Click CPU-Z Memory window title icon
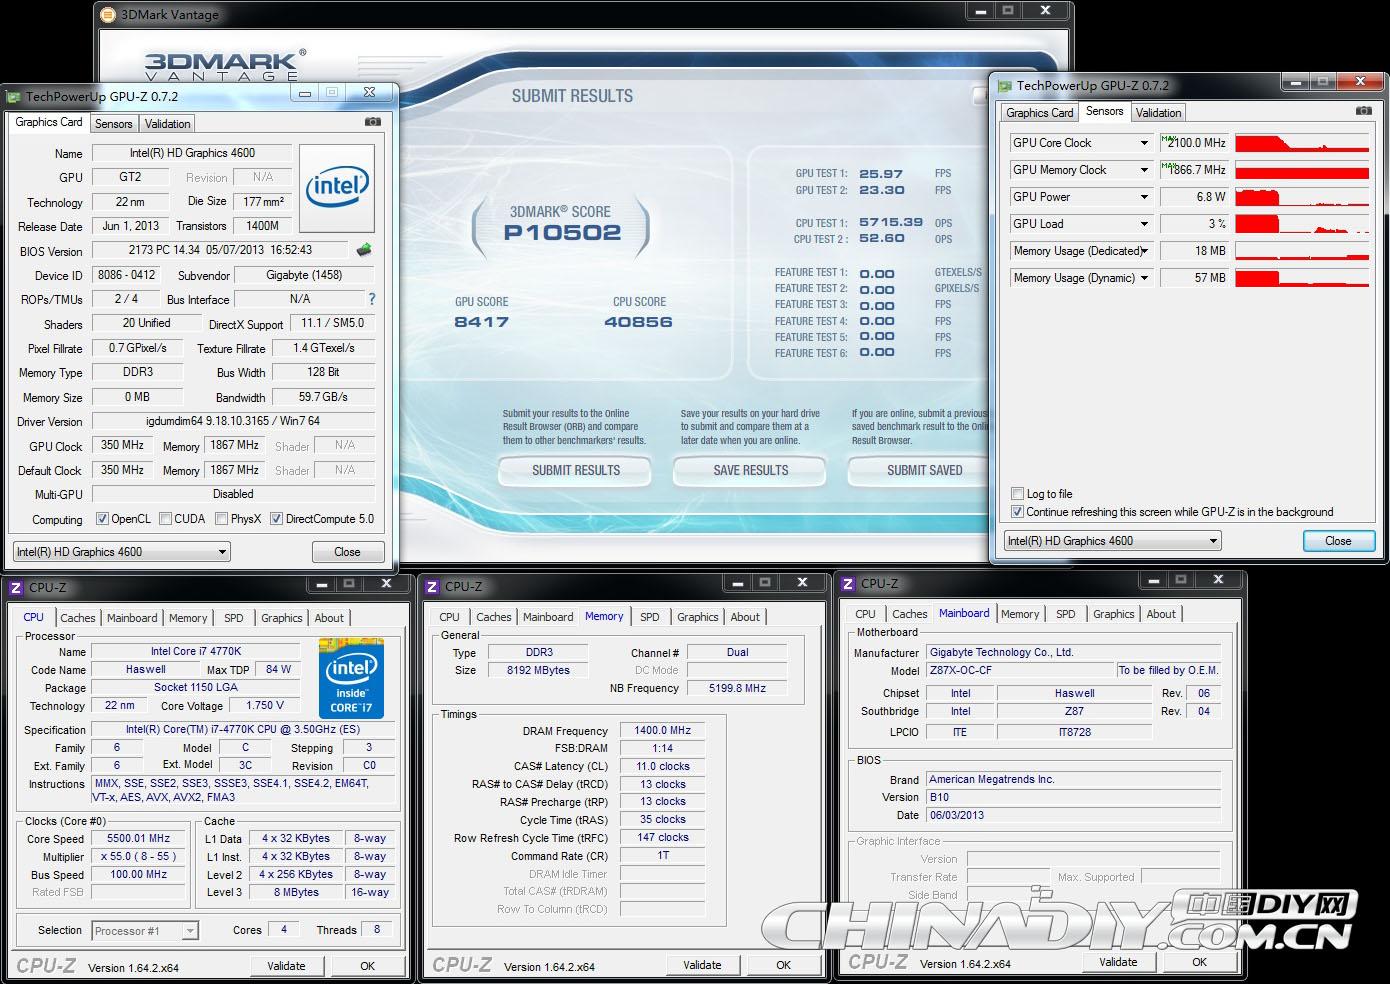This screenshot has height=984, width=1390. pyautogui.click(x=432, y=586)
